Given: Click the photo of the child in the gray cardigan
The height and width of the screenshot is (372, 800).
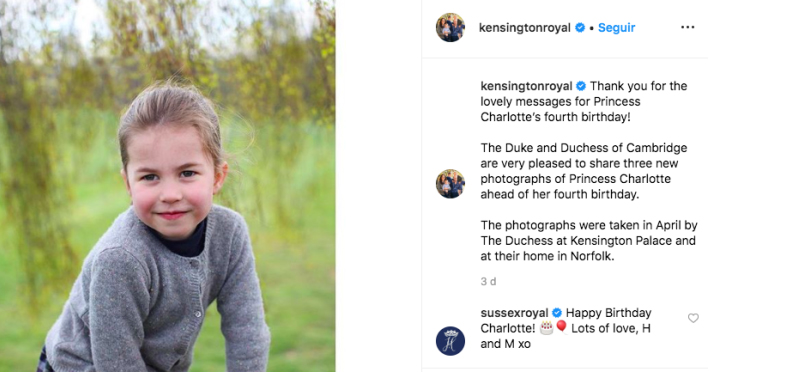Looking at the screenshot, I should pos(167,186).
